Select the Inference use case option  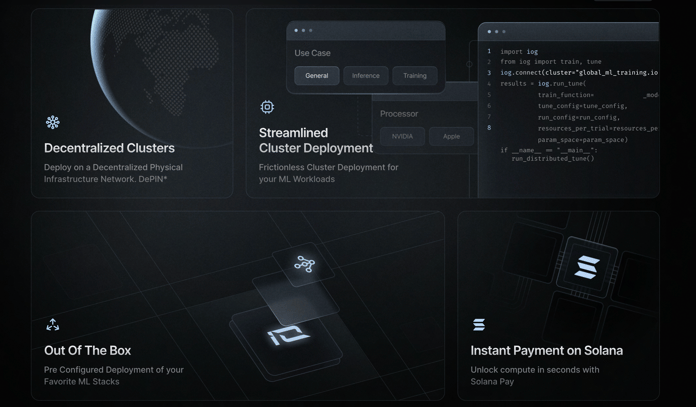coord(366,75)
